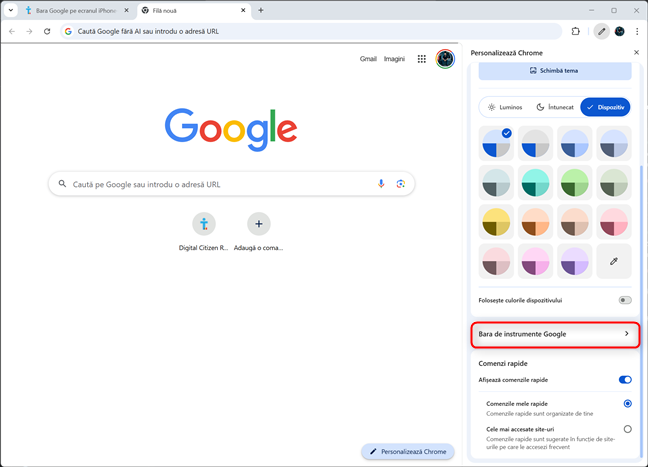Select Luminos theme mode
Viewport: 648px width, 467px height.
(x=505, y=107)
